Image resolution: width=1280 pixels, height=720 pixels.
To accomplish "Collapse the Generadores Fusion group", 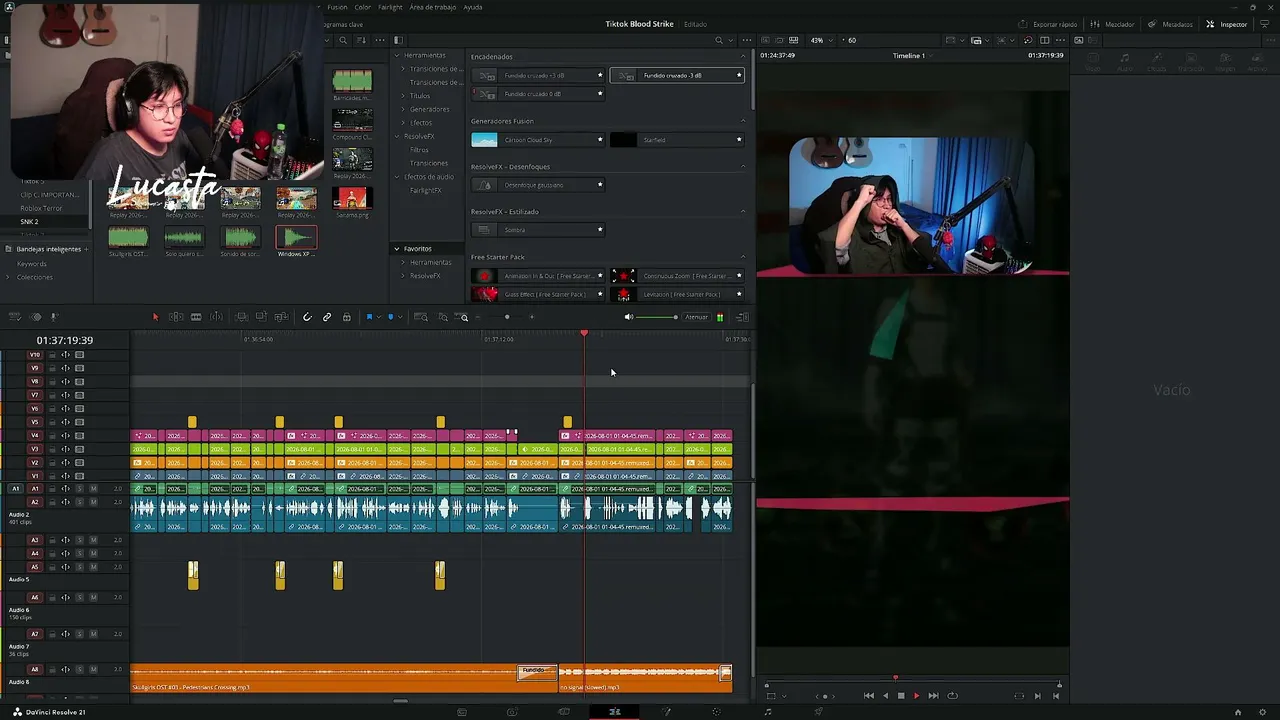I will coord(742,121).
